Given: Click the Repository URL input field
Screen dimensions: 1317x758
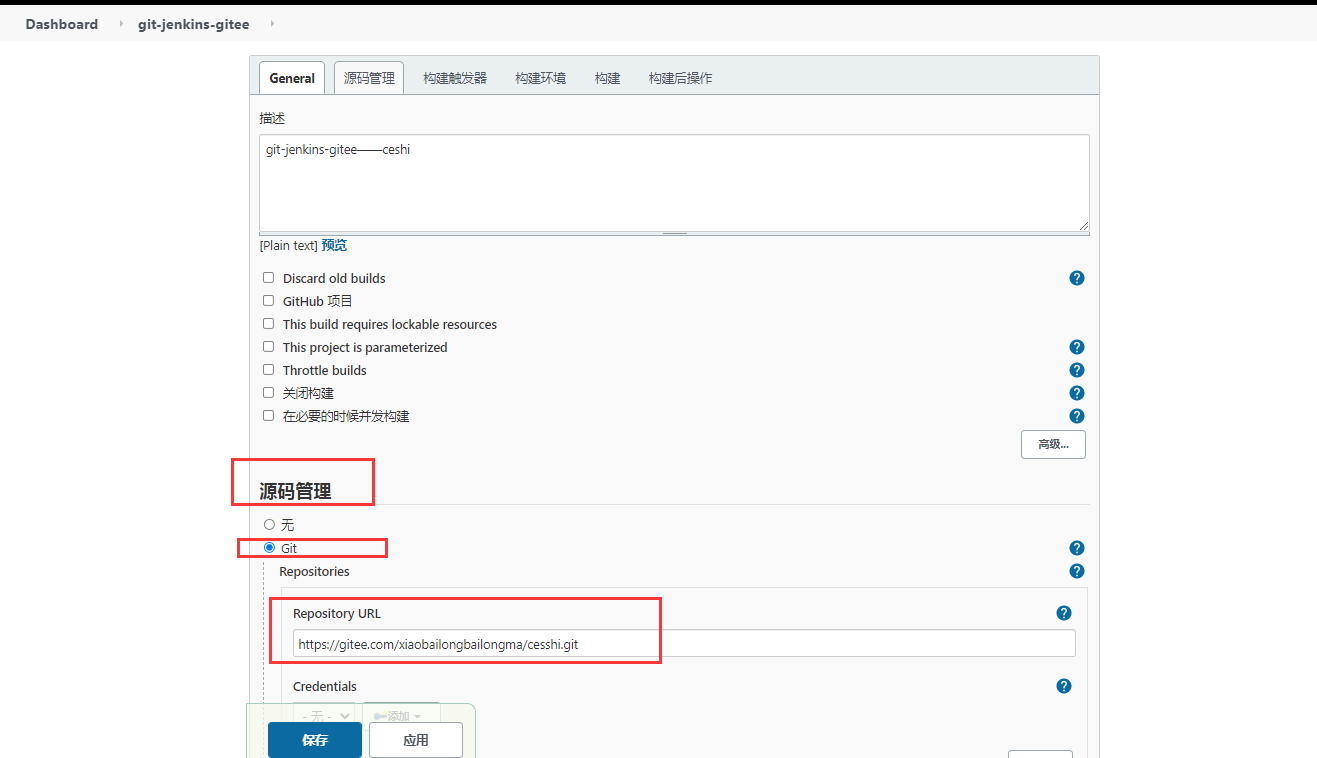Looking at the screenshot, I should (684, 644).
